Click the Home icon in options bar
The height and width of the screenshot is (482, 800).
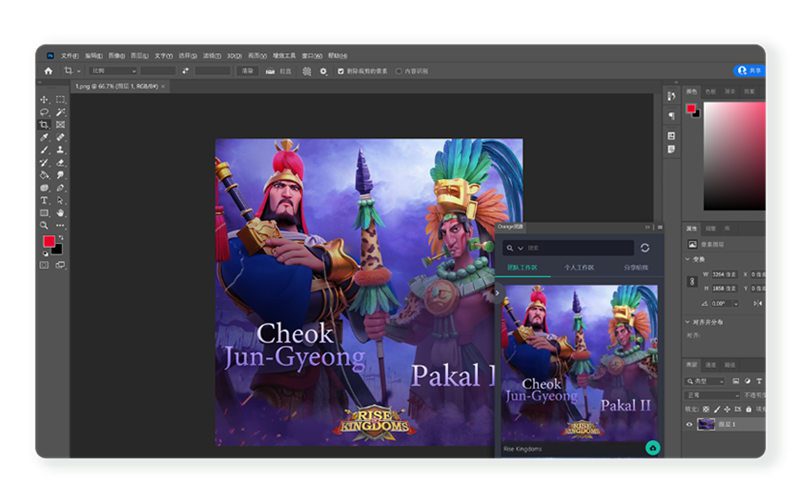click(47, 71)
